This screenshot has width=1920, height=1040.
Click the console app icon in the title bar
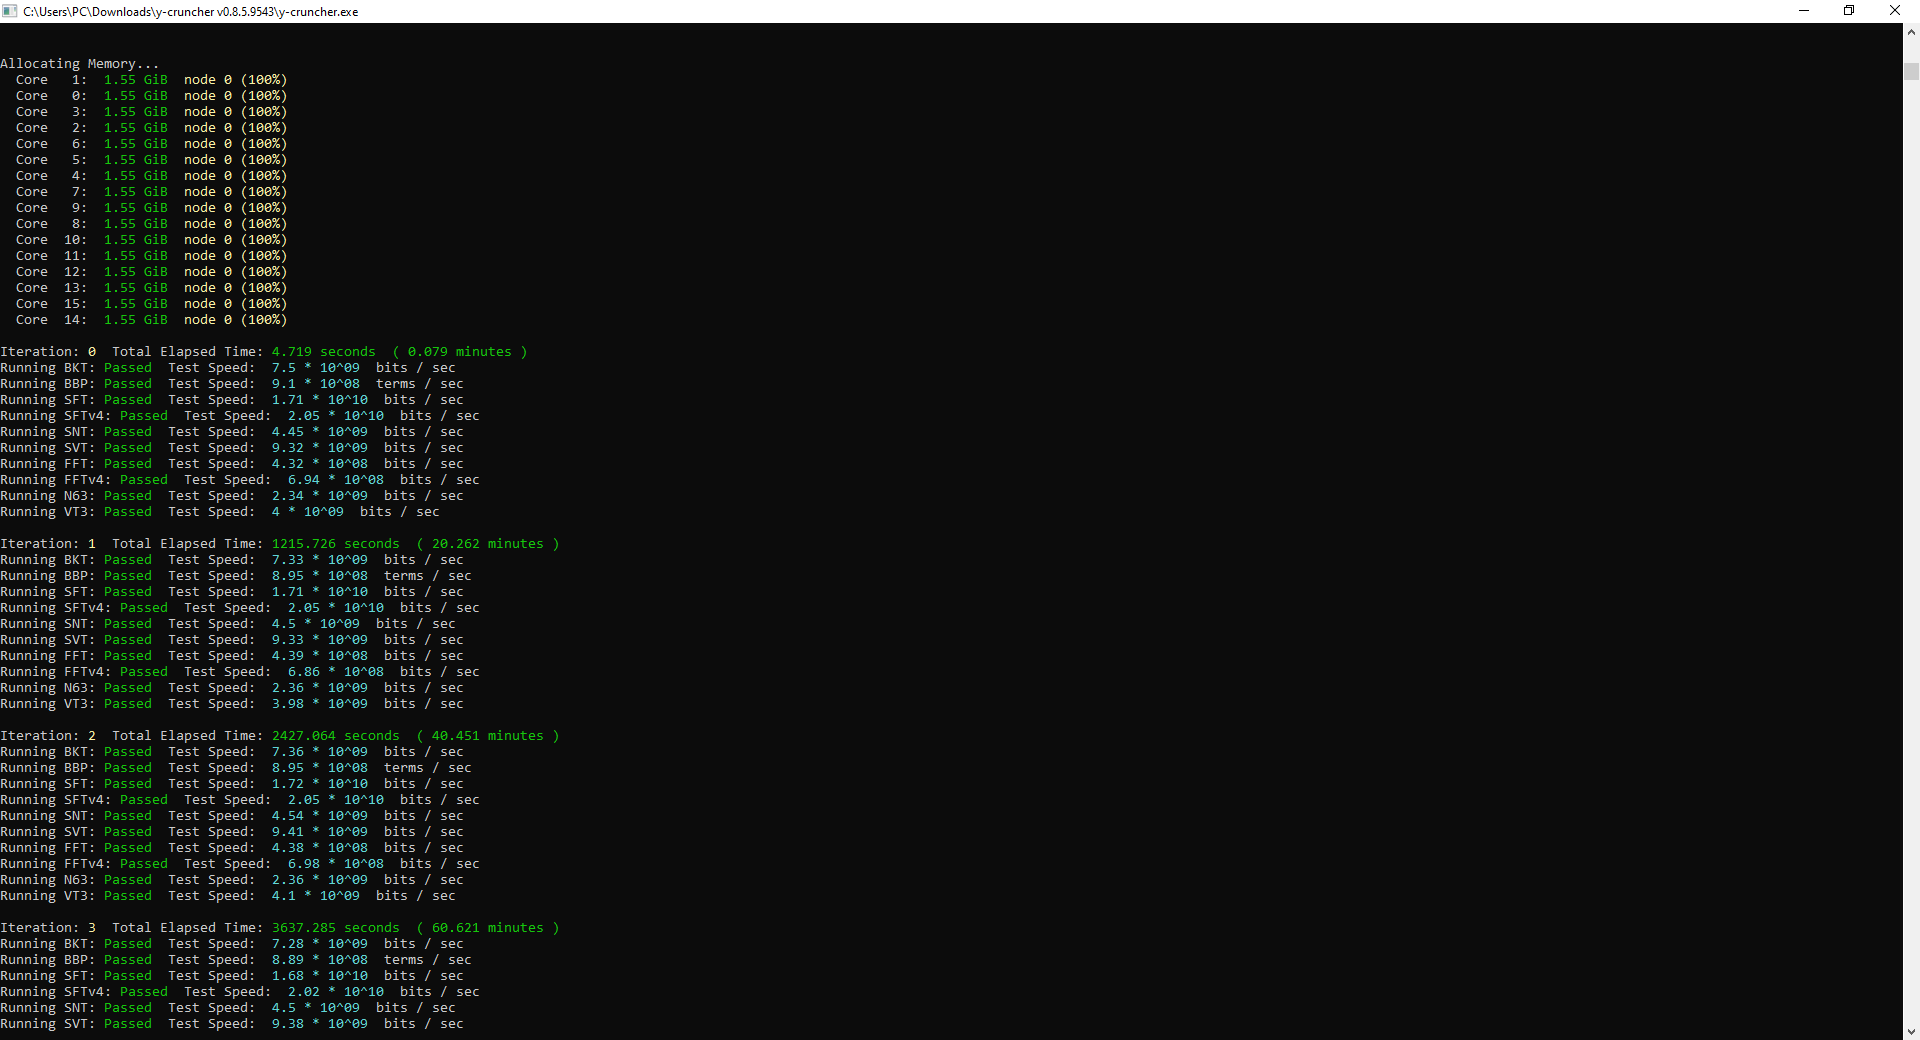[10, 11]
